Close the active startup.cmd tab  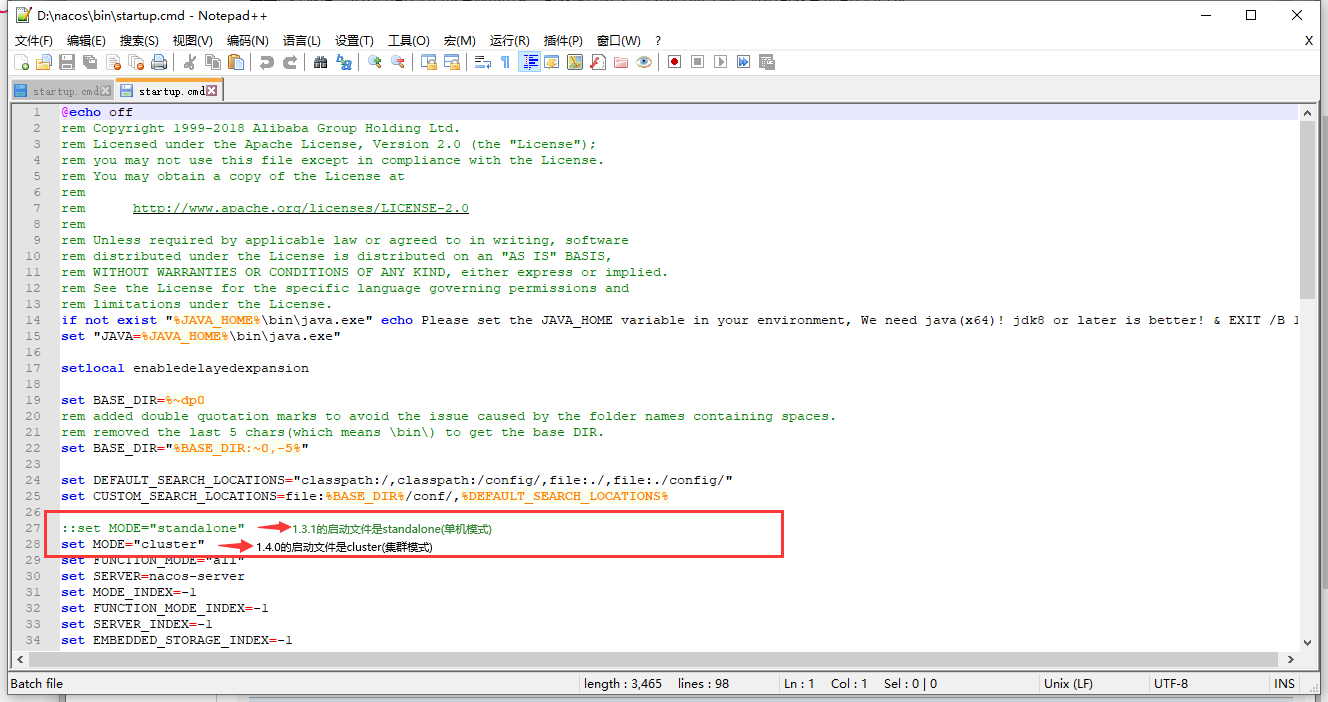tap(212, 91)
